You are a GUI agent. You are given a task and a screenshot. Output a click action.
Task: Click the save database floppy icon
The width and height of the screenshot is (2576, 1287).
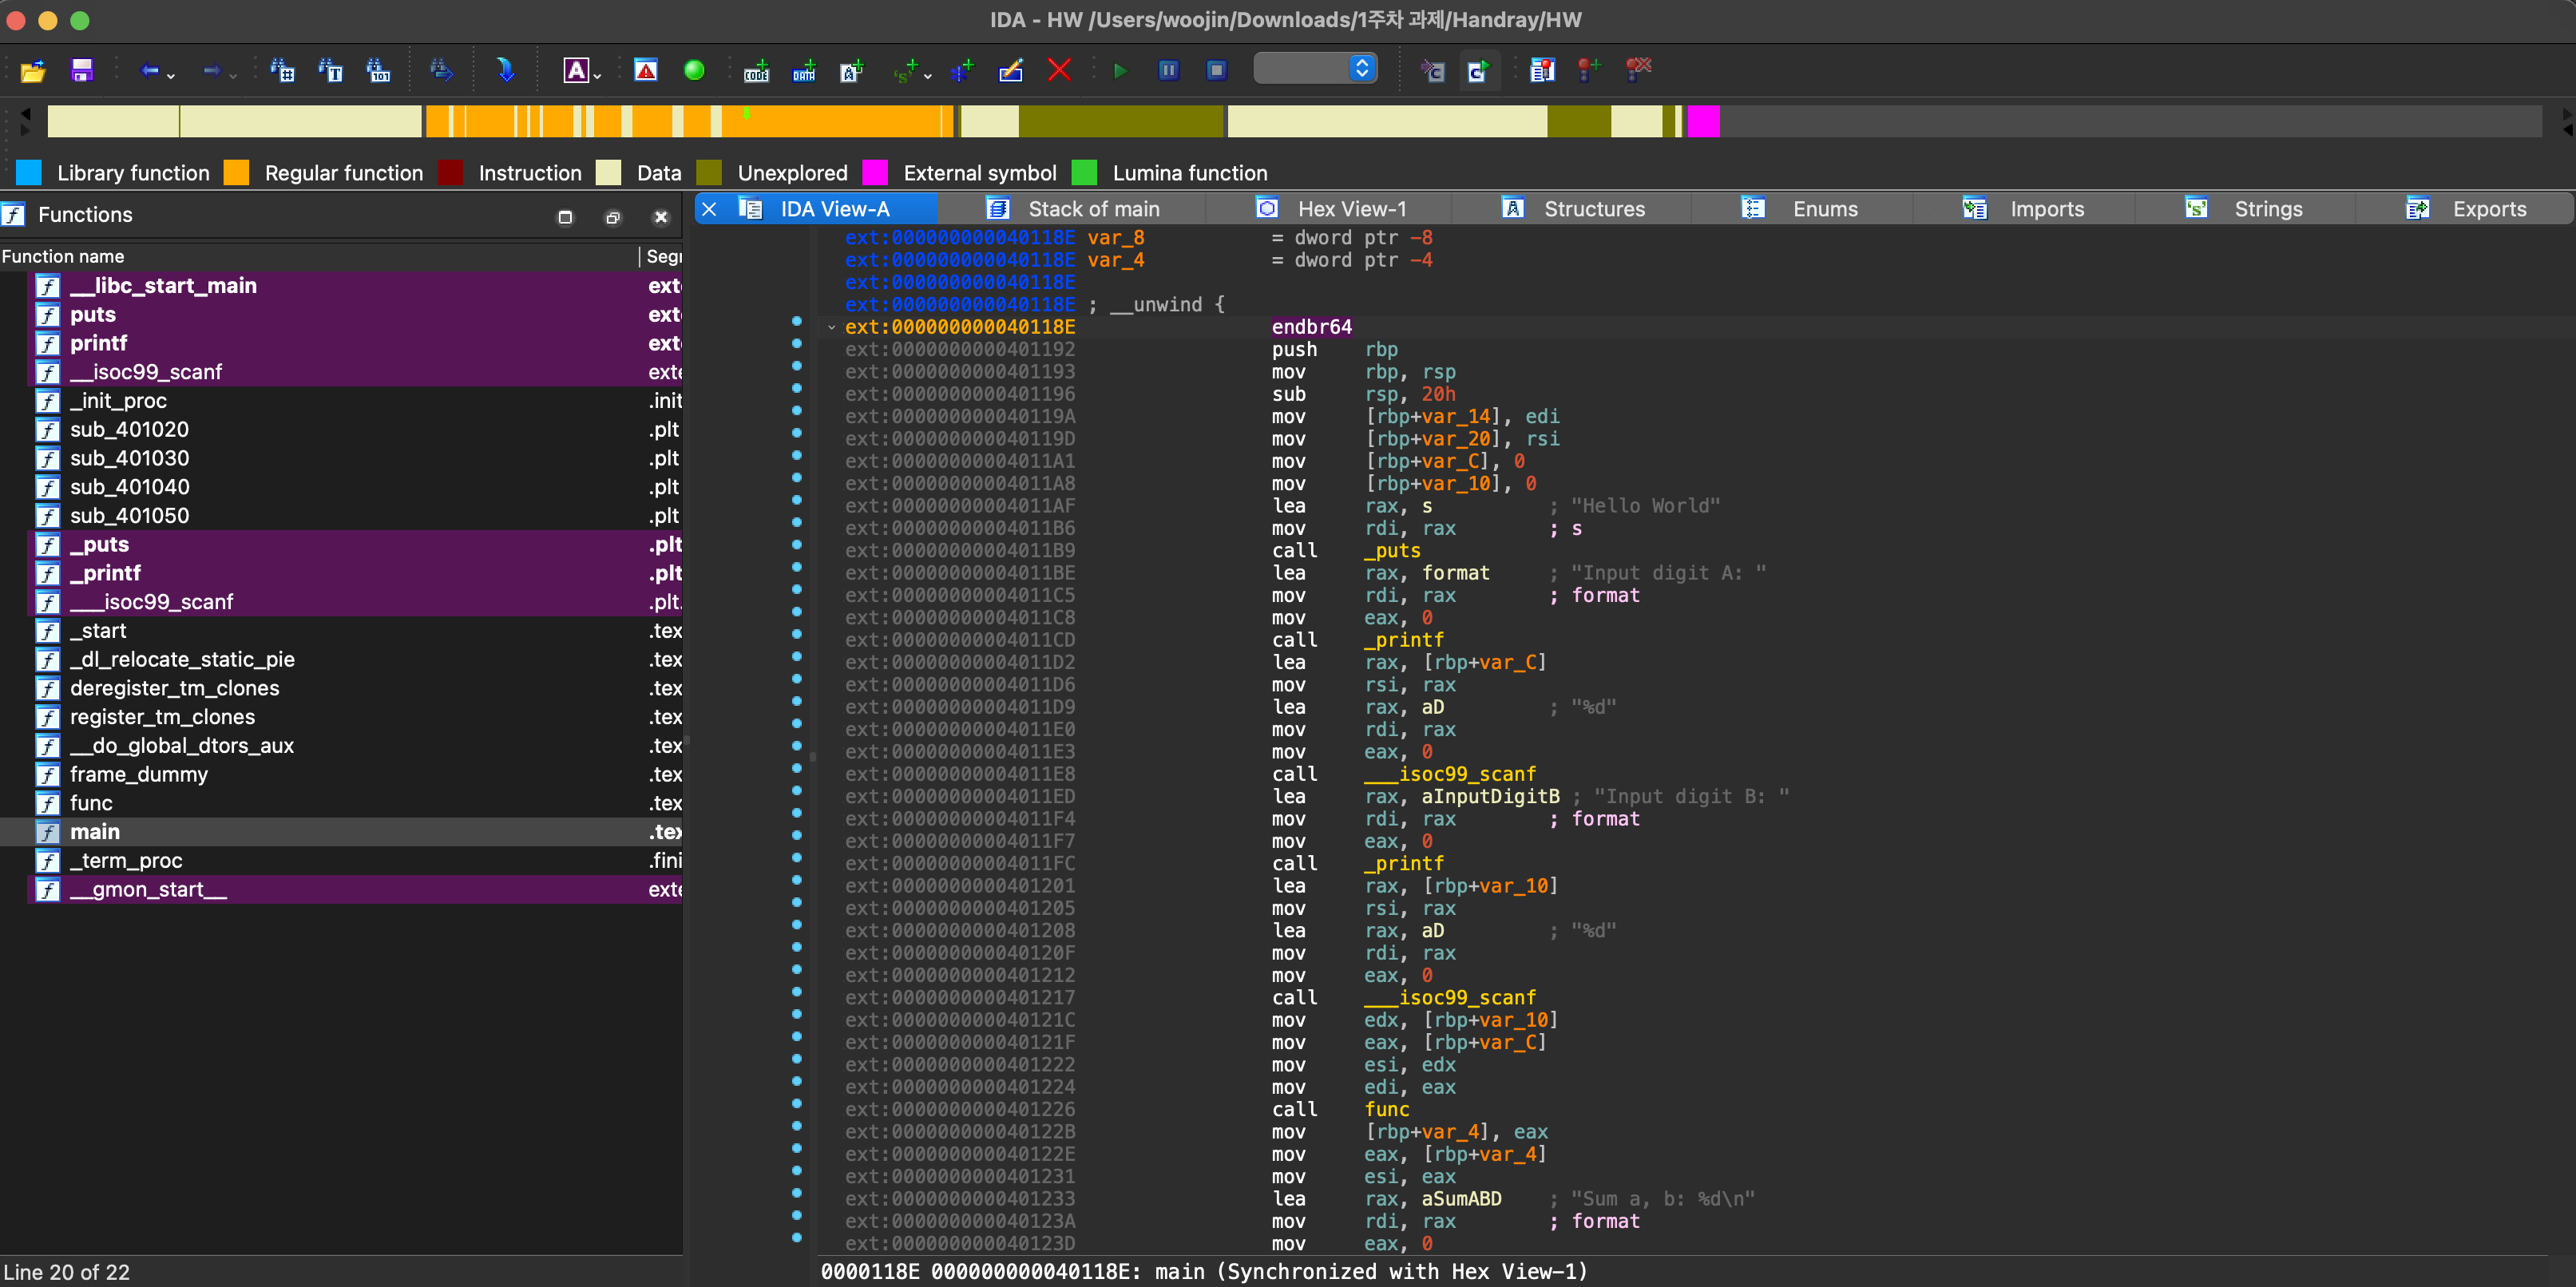coord(82,70)
